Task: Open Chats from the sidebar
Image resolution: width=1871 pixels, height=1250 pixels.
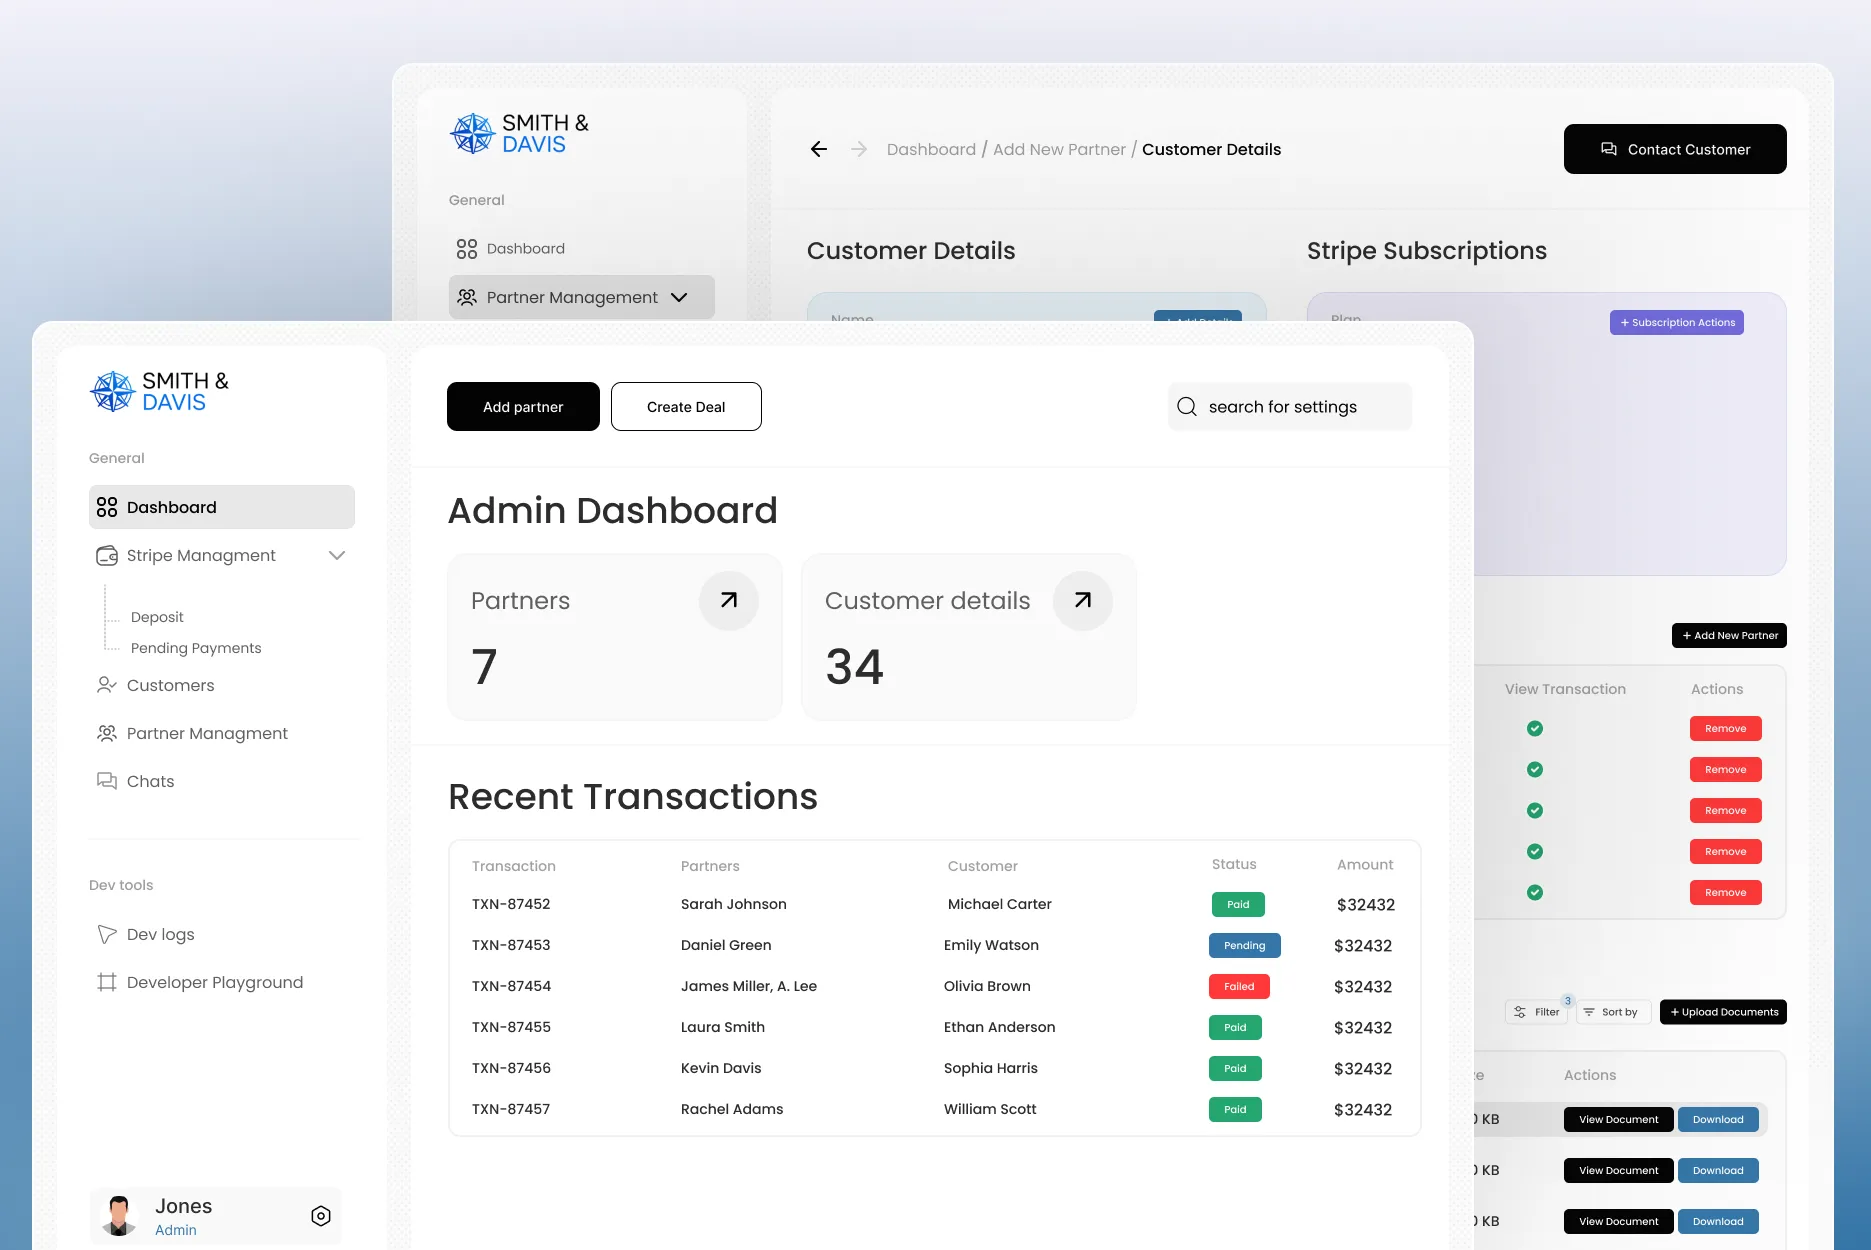Action: [150, 781]
